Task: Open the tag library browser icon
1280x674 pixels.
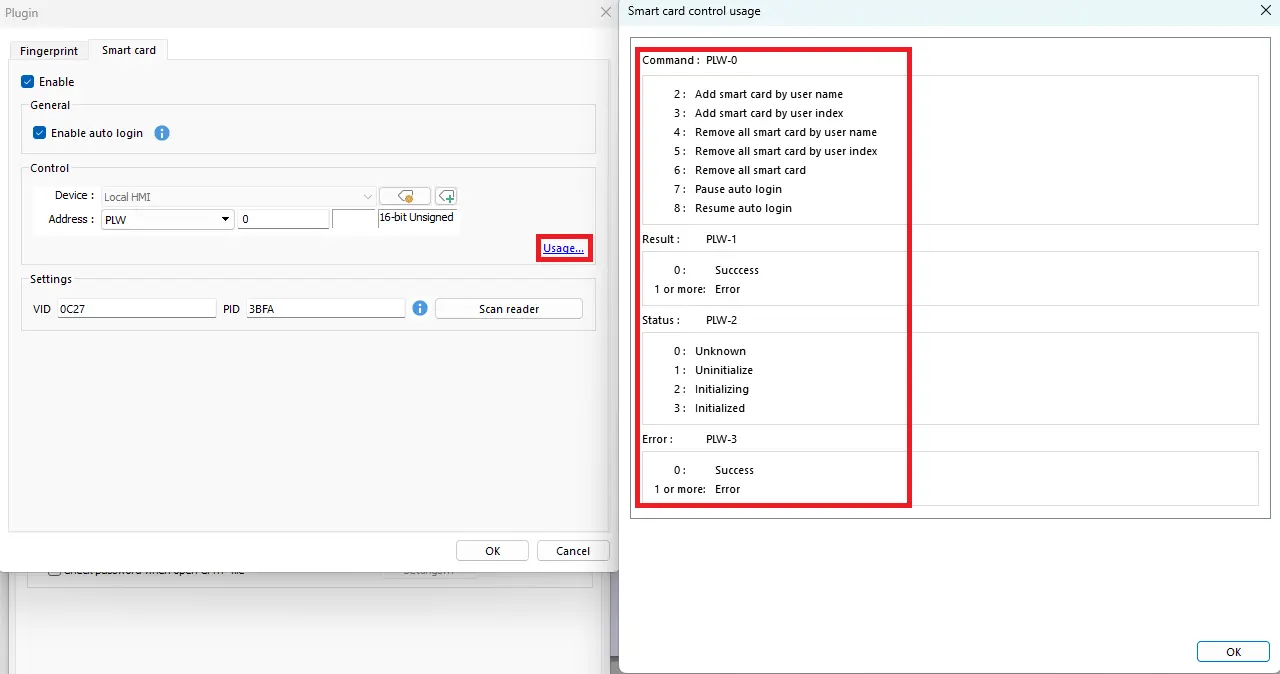Action: coord(405,195)
